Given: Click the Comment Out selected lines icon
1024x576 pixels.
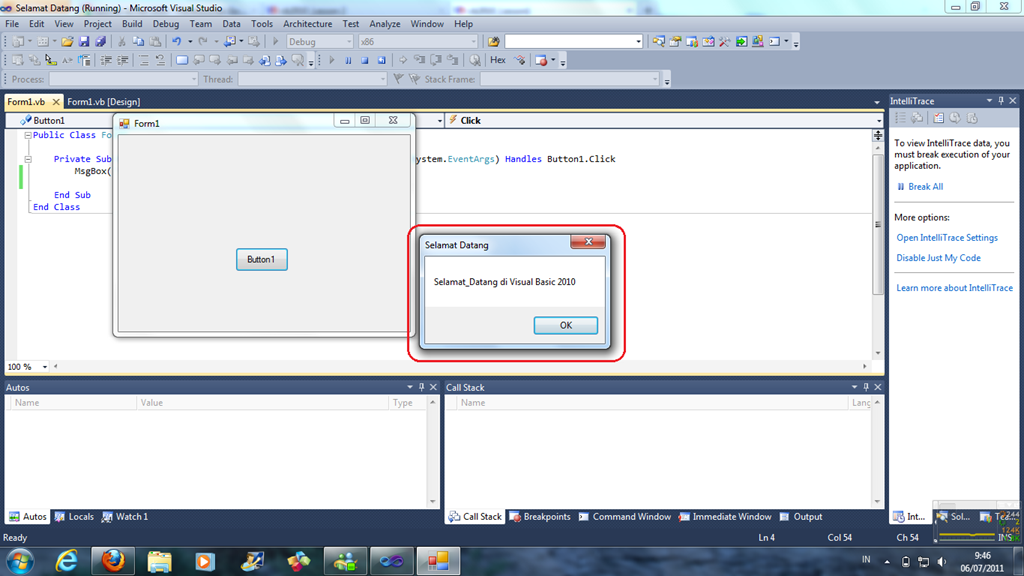Looking at the screenshot, I should (x=144, y=61).
